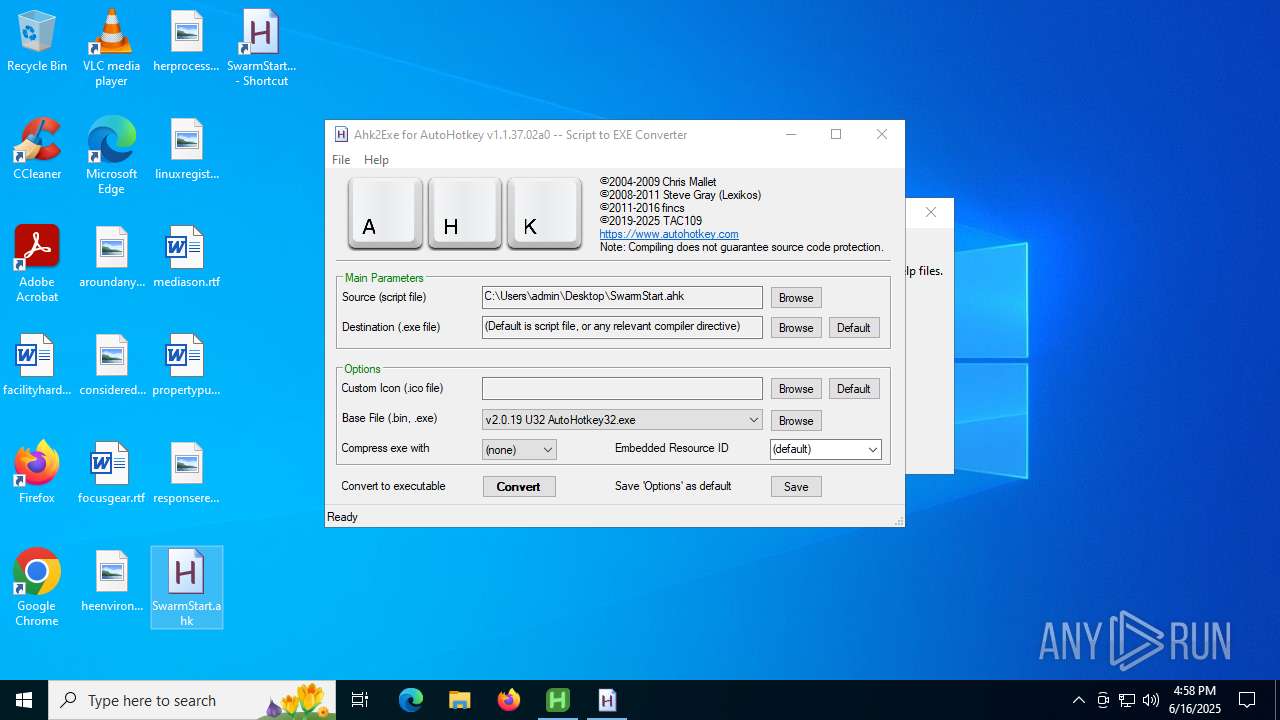Open Task View from the taskbar
Image resolution: width=1280 pixels, height=720 pixels.
(360, 700)
